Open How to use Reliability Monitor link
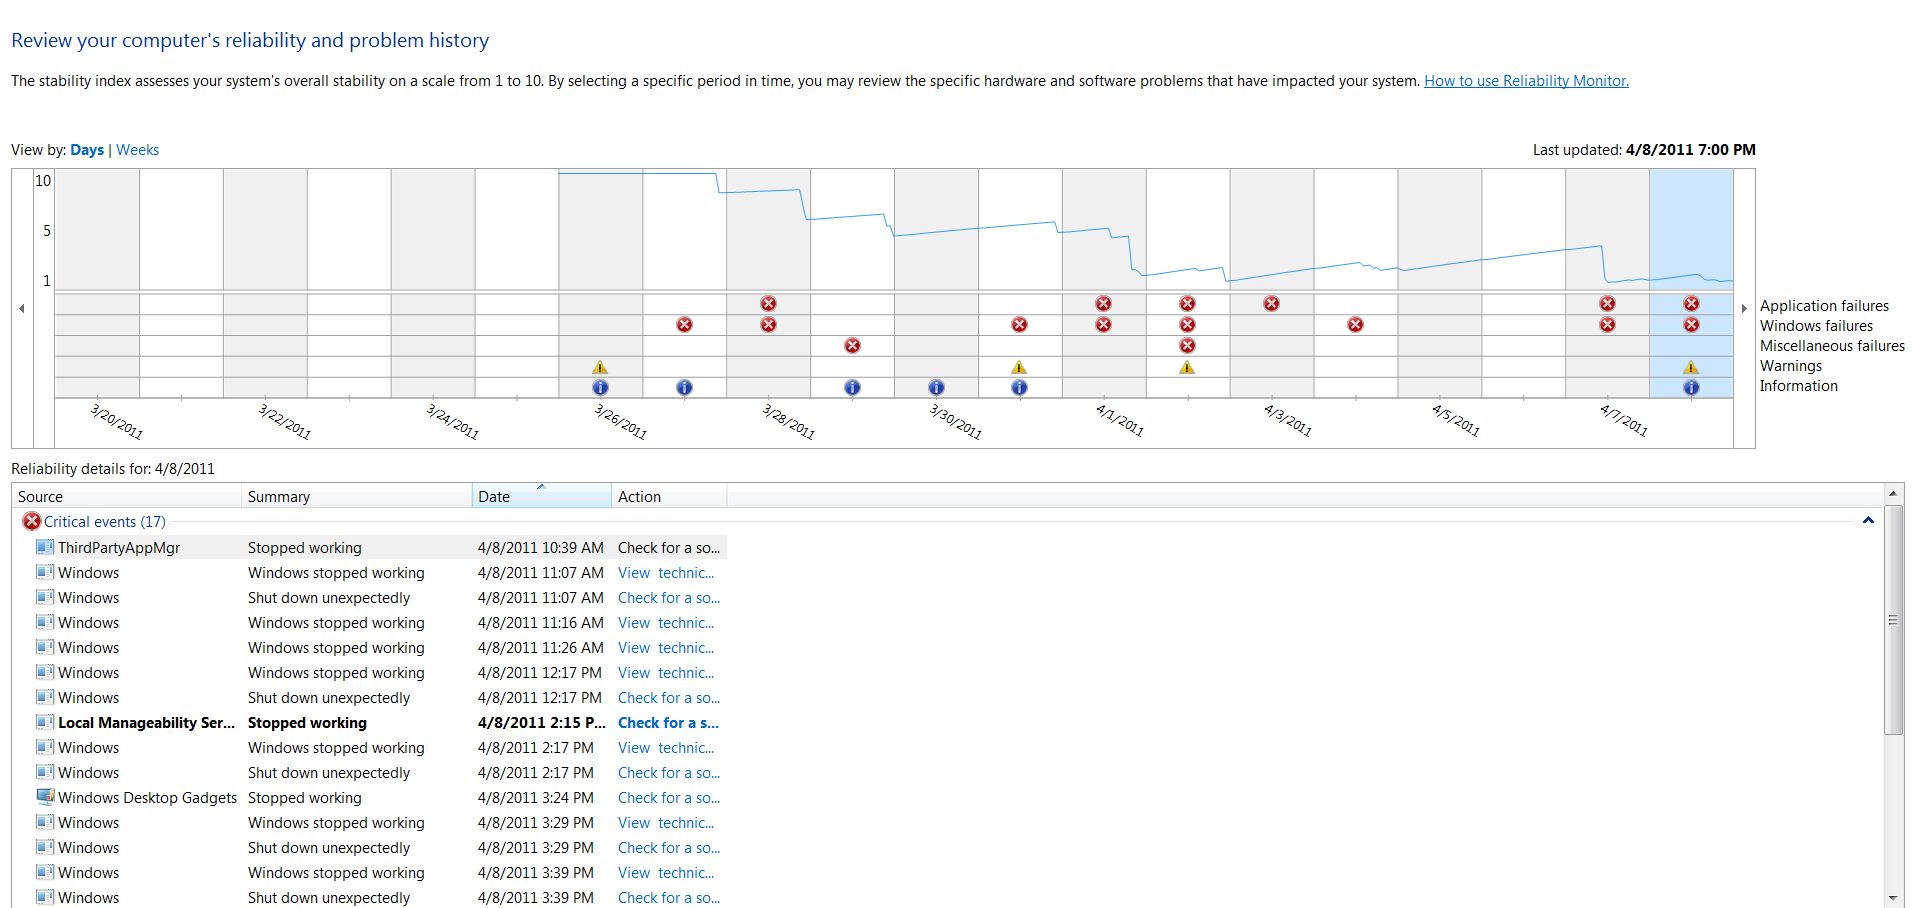The image size is (1913, 908). click(1526, 81)
